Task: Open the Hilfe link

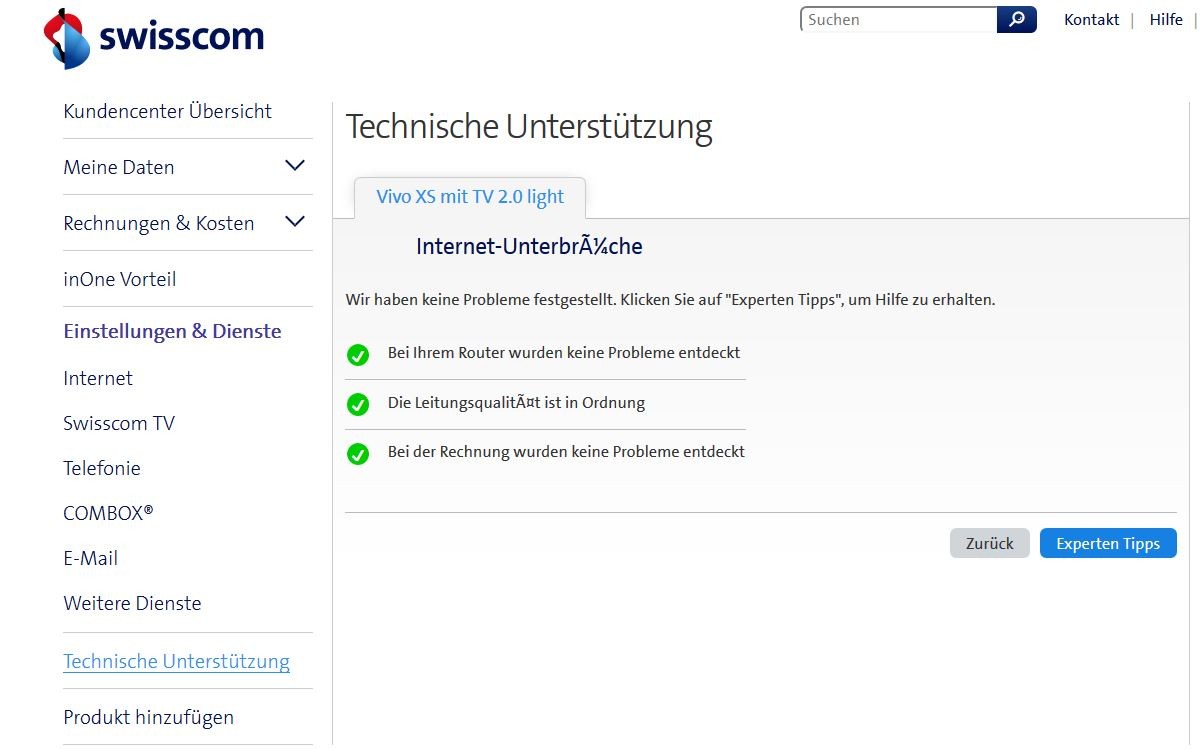Action: [1166, 20]
